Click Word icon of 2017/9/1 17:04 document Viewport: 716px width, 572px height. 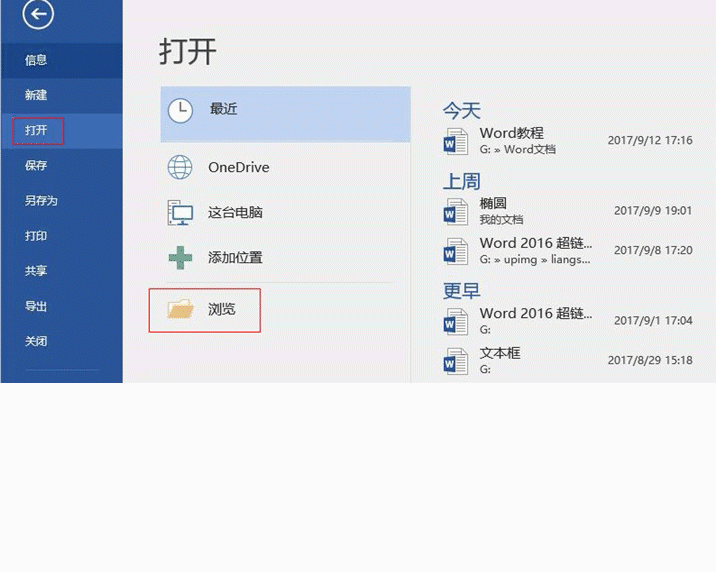click(456, 322)
